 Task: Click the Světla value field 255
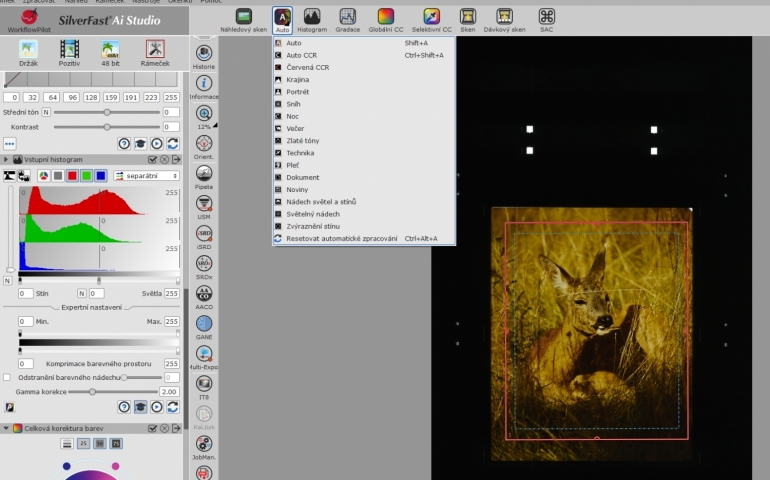171,293
